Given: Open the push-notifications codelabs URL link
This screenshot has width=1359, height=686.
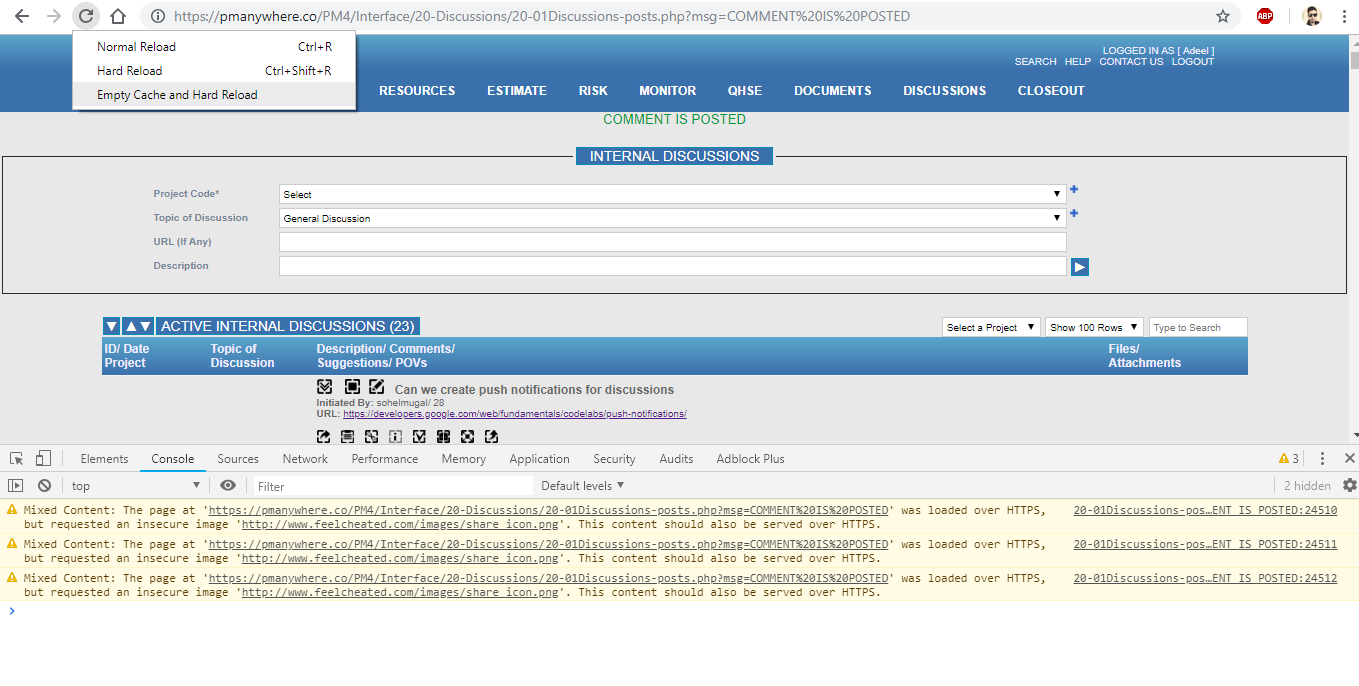Looking at the screenshot, I should pyautogui.click(x=514, y=414).
